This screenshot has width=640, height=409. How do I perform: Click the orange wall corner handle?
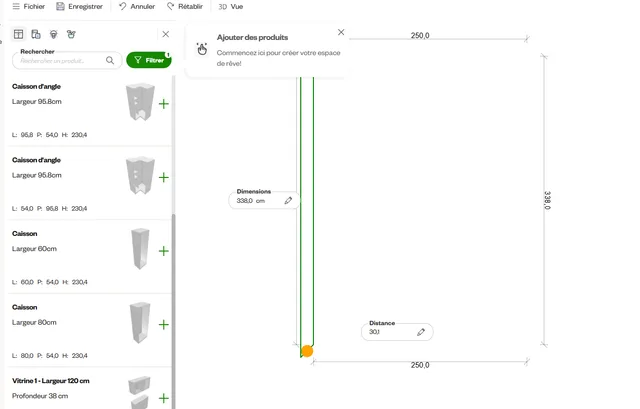click(x=307, y=351)
